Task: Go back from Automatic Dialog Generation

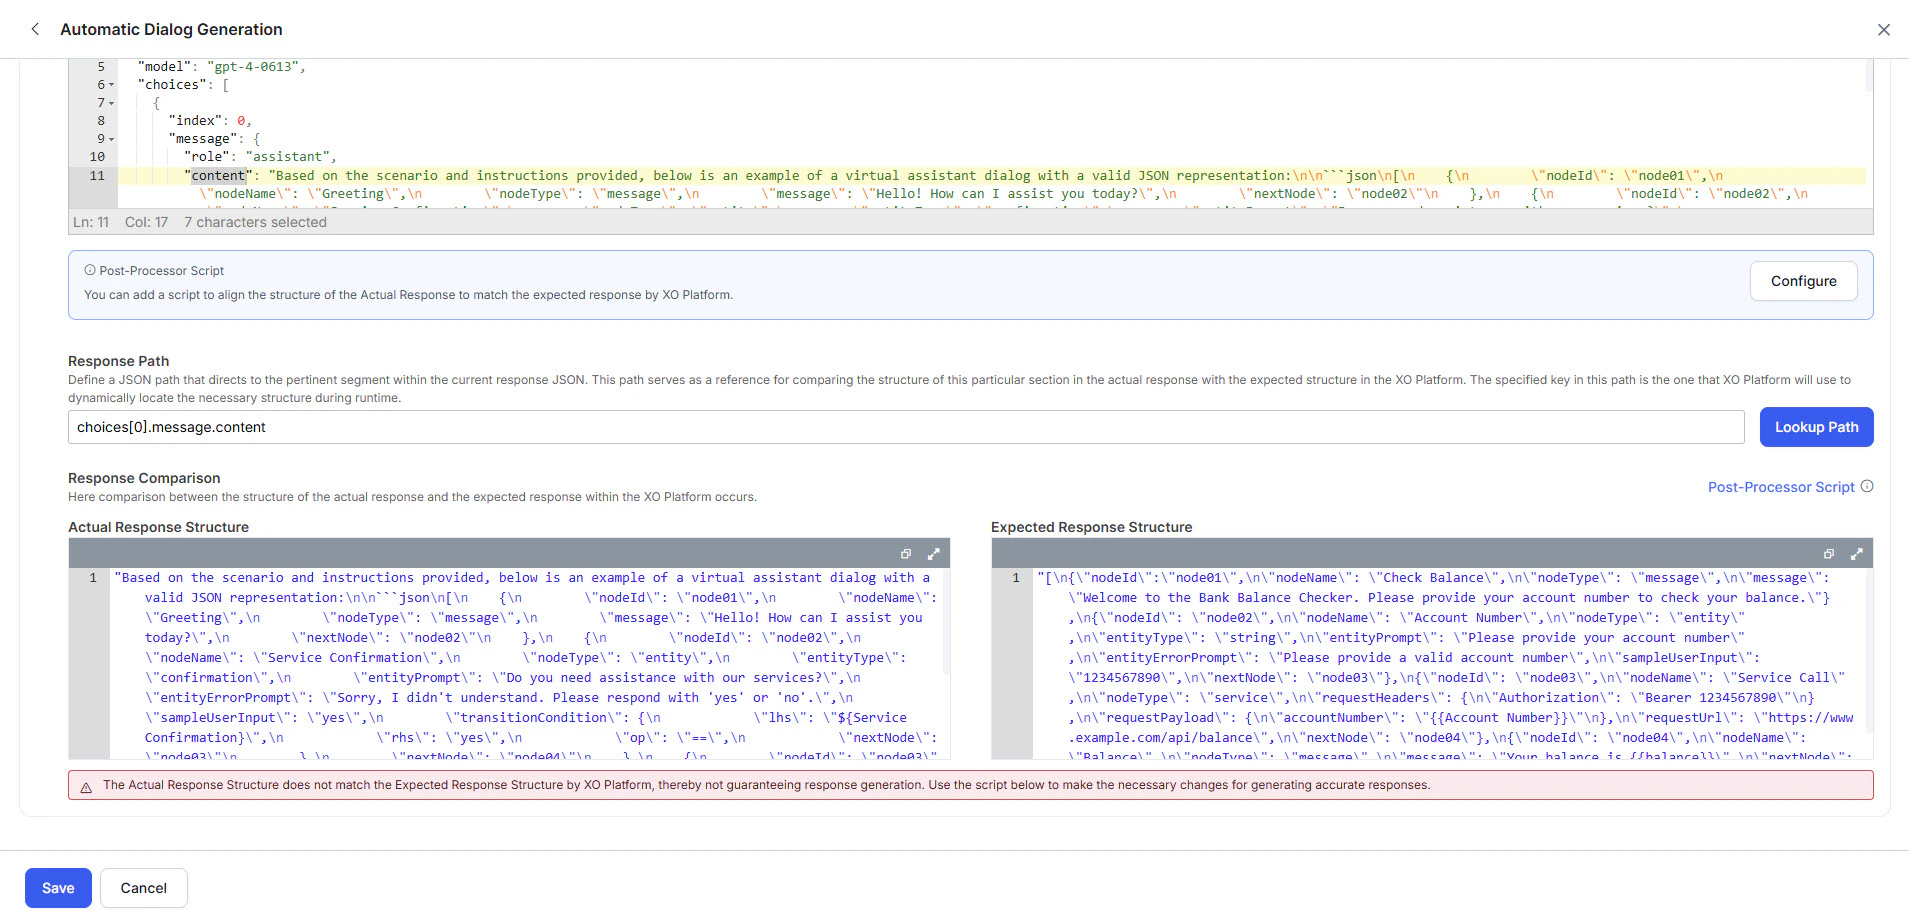Action: [35, 29]
